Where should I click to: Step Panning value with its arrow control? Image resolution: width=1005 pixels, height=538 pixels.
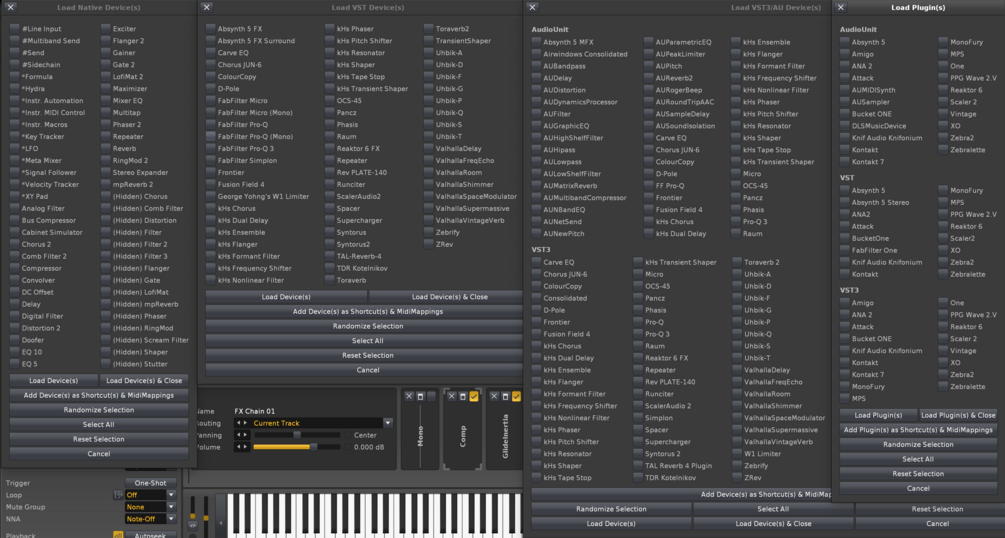[x=242, y=435]
